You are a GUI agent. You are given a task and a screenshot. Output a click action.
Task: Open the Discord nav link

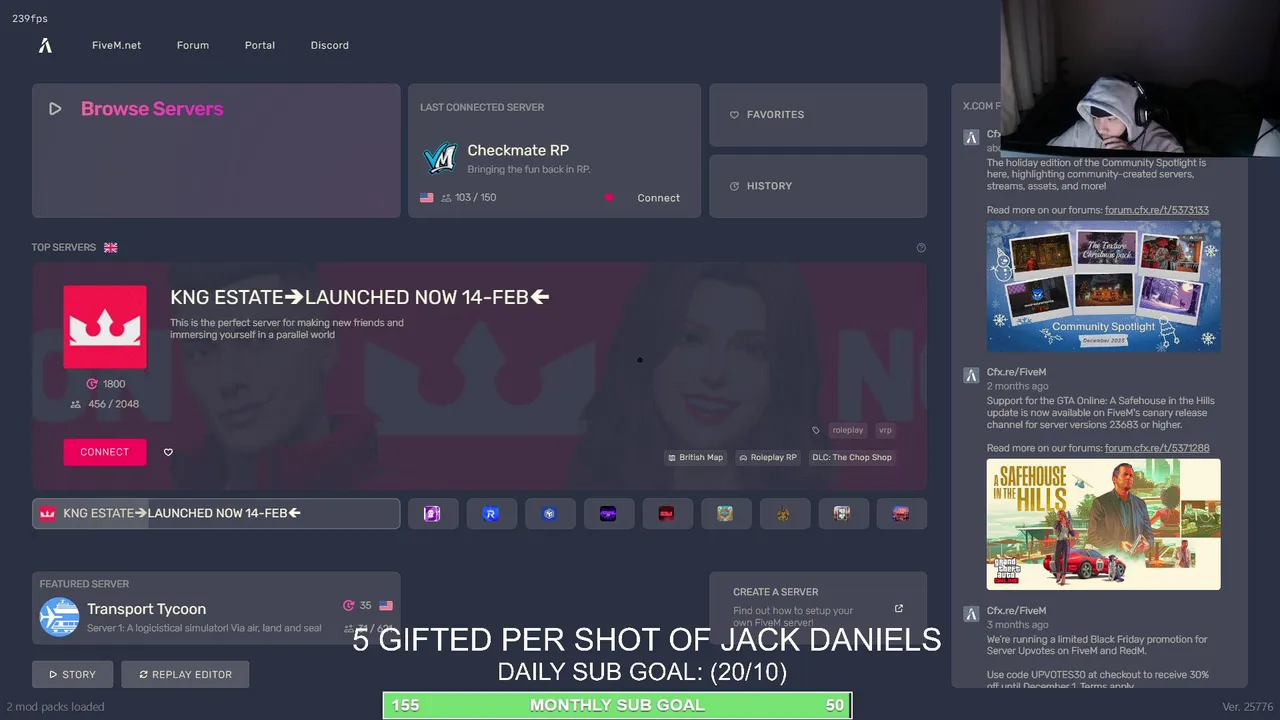[x=330, y=45]
